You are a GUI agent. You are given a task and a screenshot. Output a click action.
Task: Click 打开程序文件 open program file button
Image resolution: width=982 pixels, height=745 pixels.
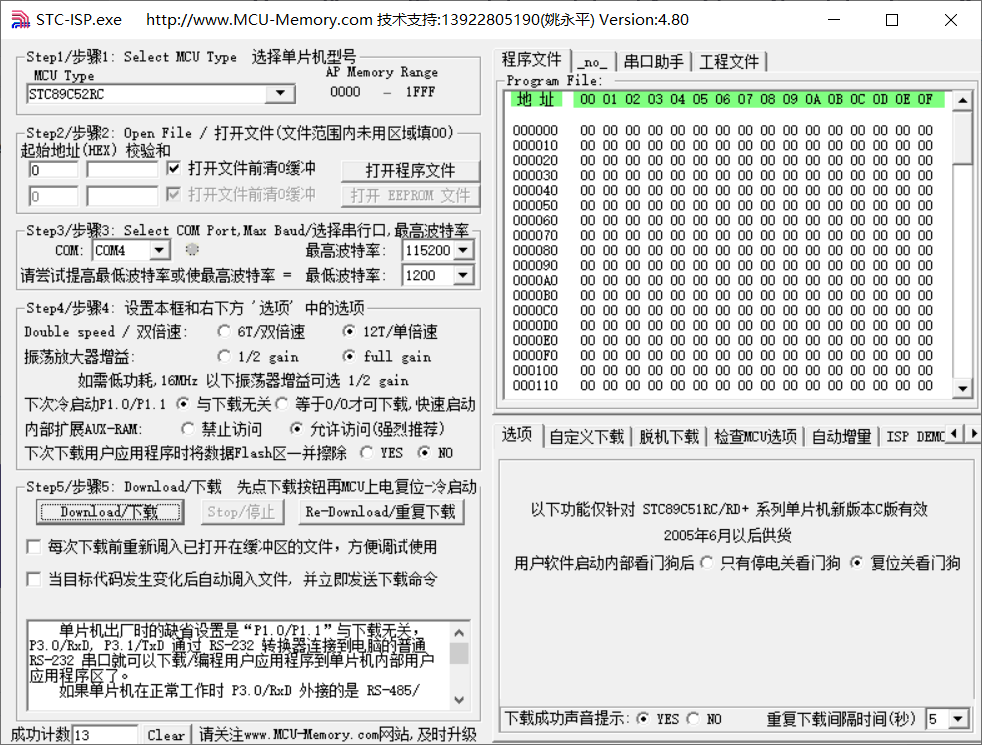(410, 170)
